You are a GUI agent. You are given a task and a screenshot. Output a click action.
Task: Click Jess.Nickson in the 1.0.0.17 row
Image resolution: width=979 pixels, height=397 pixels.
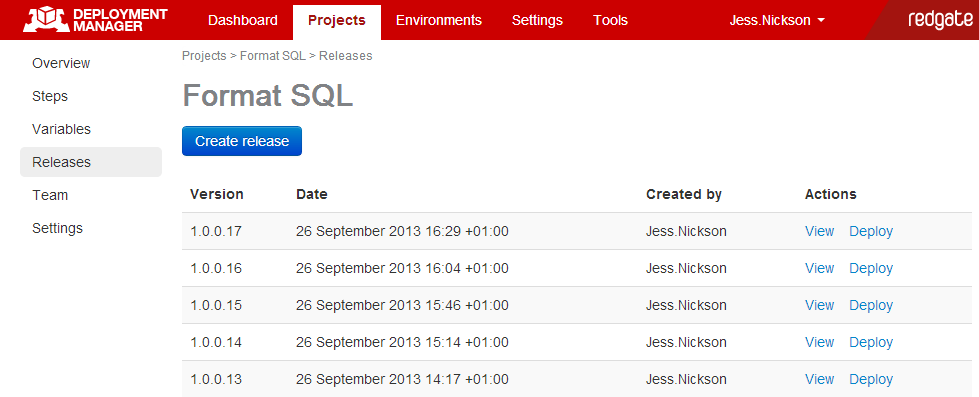click(x=686, y=232)
